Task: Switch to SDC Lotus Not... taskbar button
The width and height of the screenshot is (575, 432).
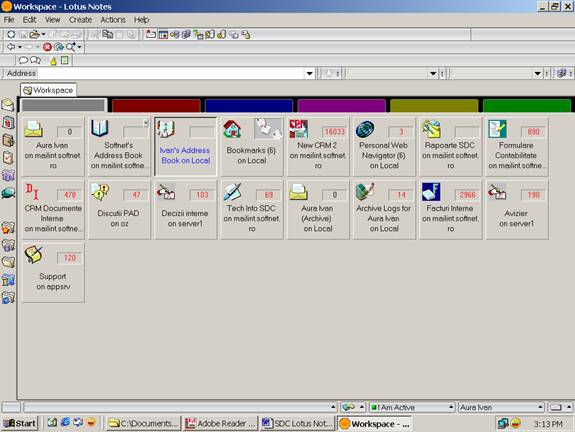Action: click(x=297, y=424)
